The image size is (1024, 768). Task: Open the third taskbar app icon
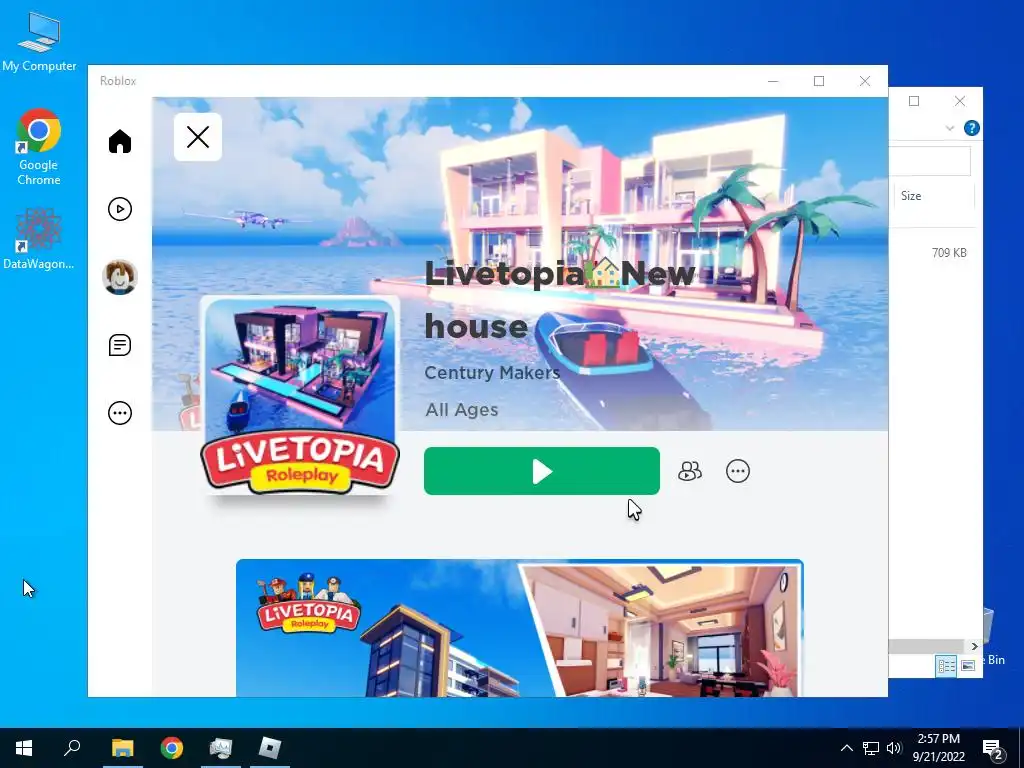(x=221, y=748)
